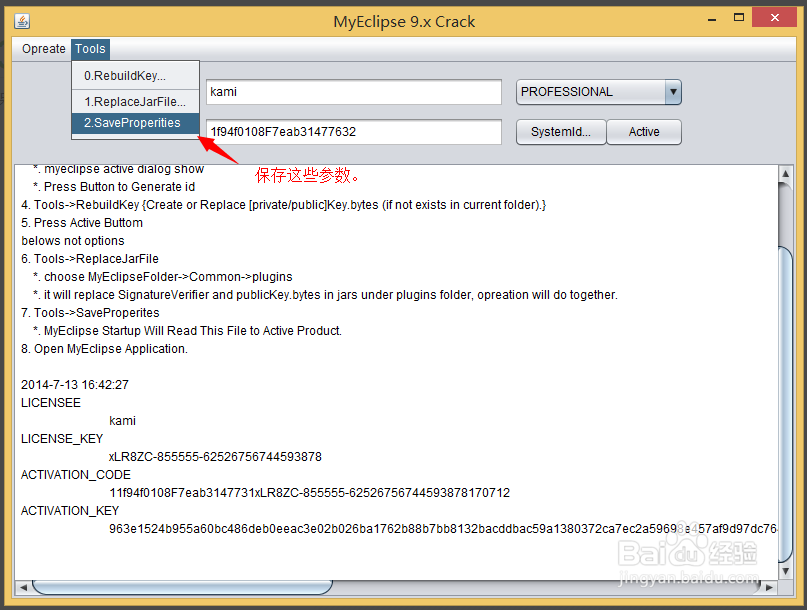
Task: Click line 'it will replace SignatureVerifier' text
Action: 325,294
